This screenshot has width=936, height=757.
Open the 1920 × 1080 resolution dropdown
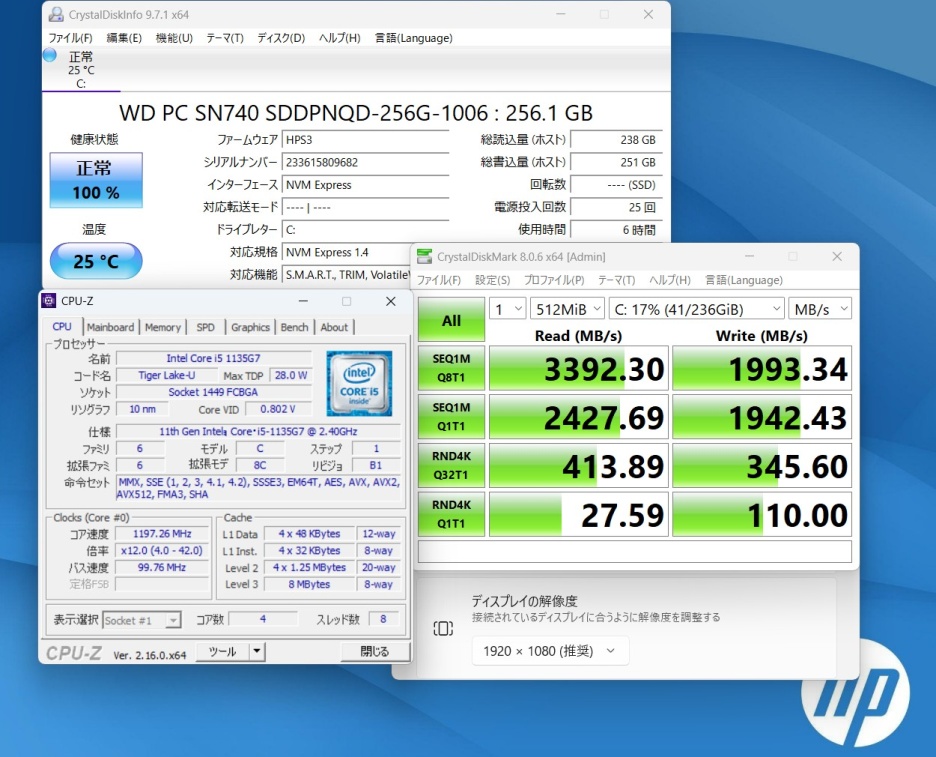pos(550,651)
